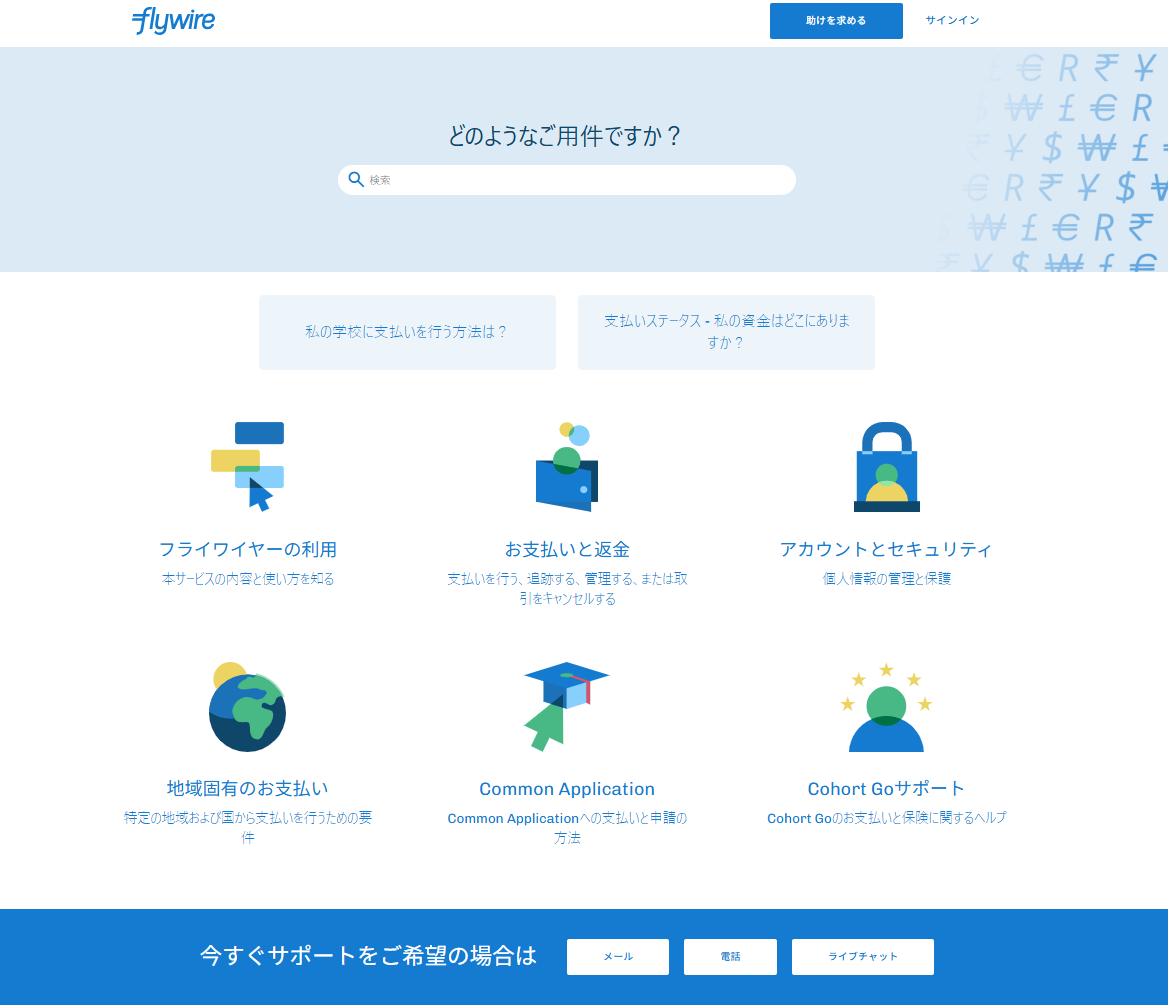The height and width of the screenshot is (1006, 1168).
Task: Open the アカウントとセキュリティ category link
Action: [x=886, y=549]
